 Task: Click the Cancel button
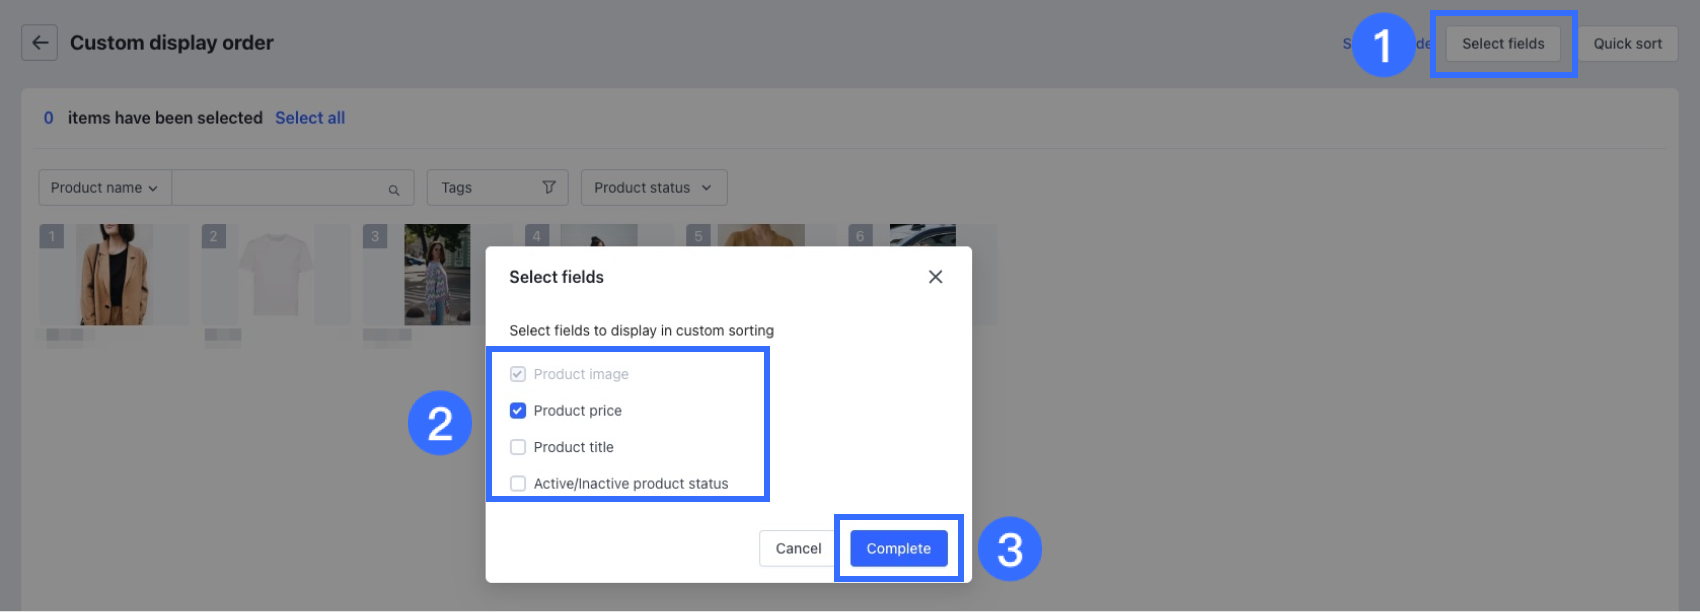click(798, 549)
